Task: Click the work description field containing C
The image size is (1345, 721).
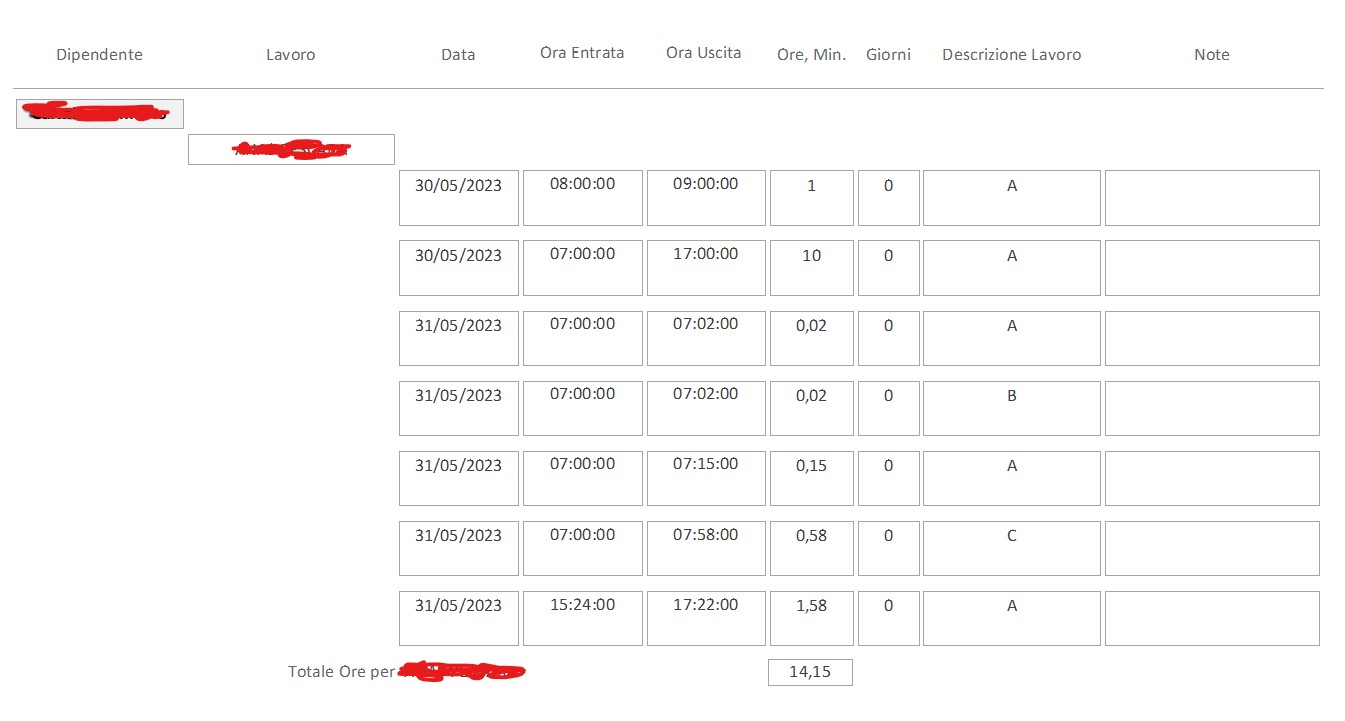Action: pyautogui.click(x=1011, y=547)
